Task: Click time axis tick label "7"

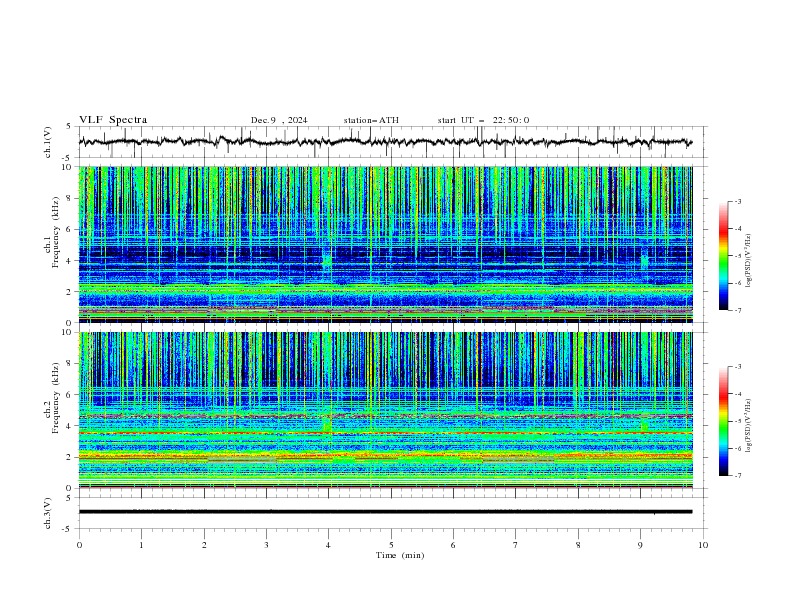Action: [516, 545]
